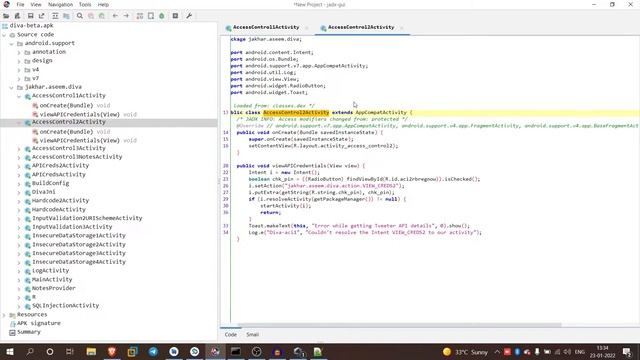The image size is (640, 360).
Task: Select the LogActivity class
Action: (51, 271)
